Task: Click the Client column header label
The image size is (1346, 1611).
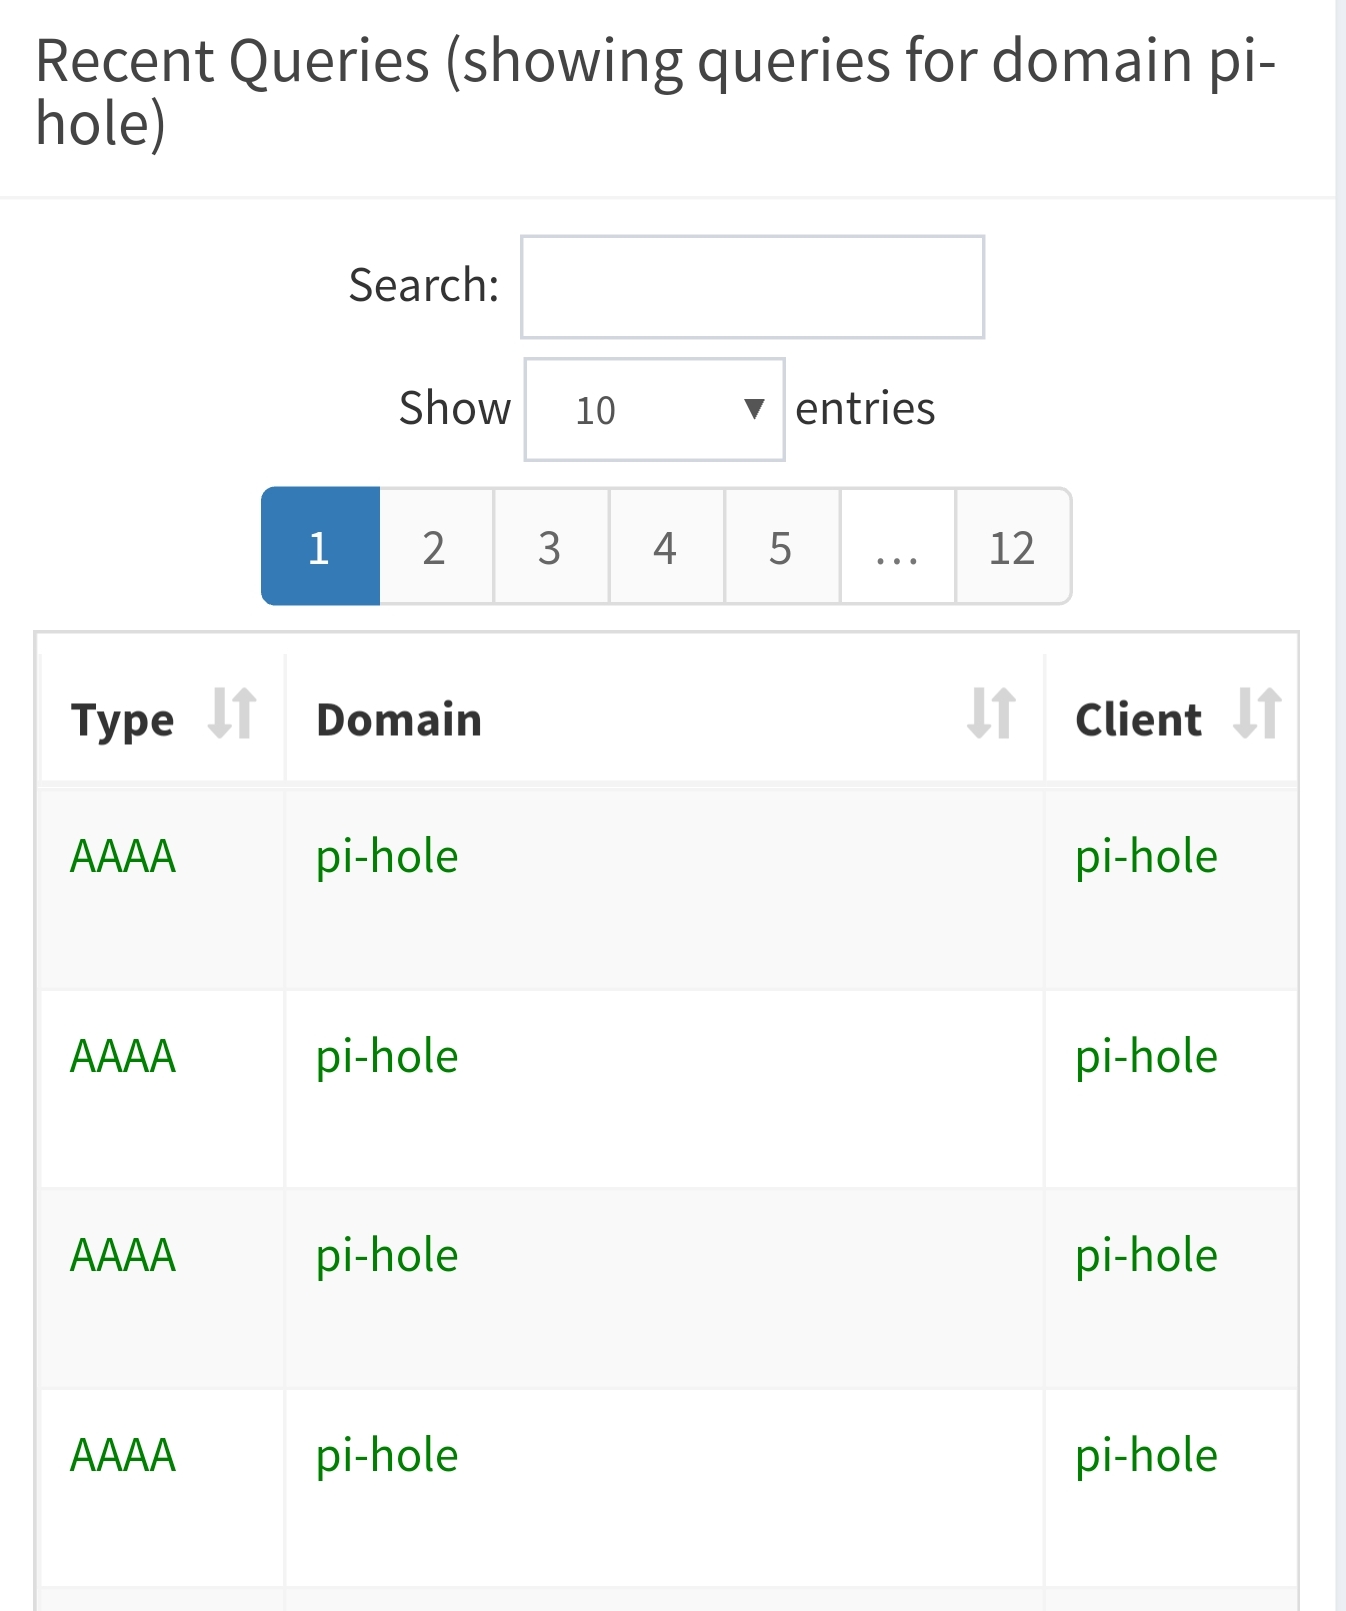Action: (x=1138, y=720)
